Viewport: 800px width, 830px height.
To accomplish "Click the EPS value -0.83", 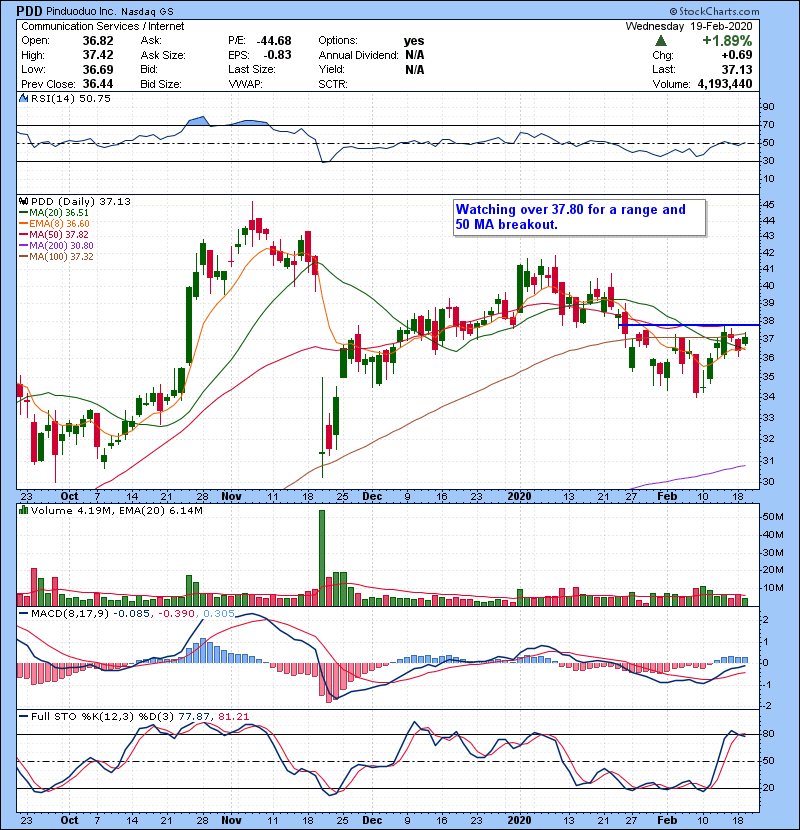I will click(277, 55).
